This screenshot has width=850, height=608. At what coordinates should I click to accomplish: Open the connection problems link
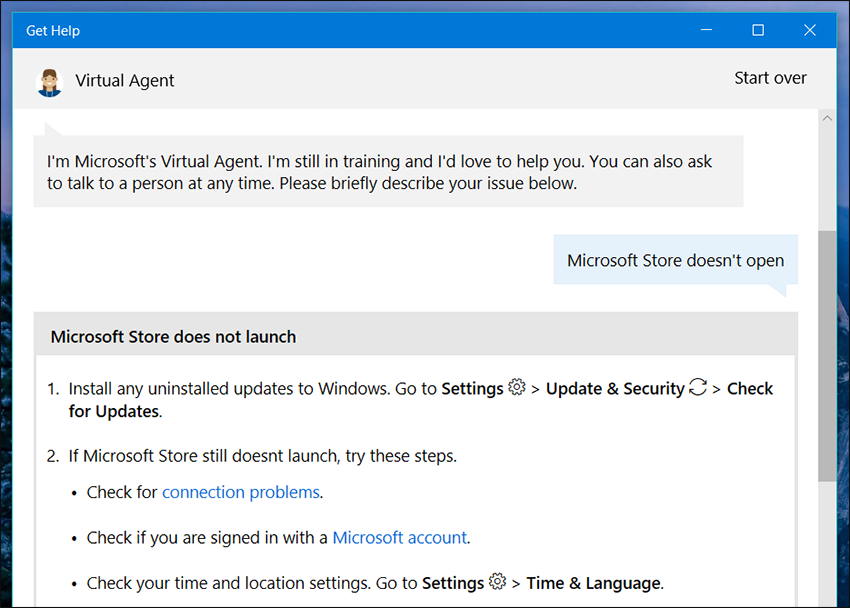coord(241,492)
